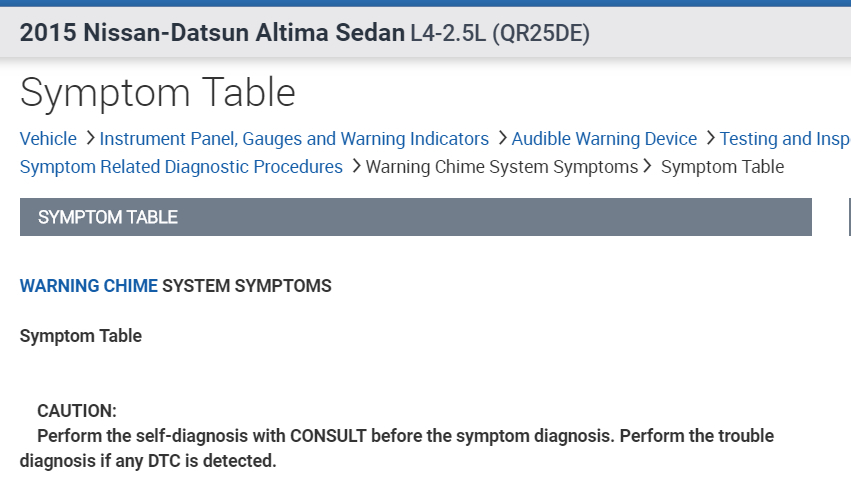The height and width of the screenshot is (504, 851).
Task: Click chevron before Warning Chime System Symptoms
Action: (356, 167)
